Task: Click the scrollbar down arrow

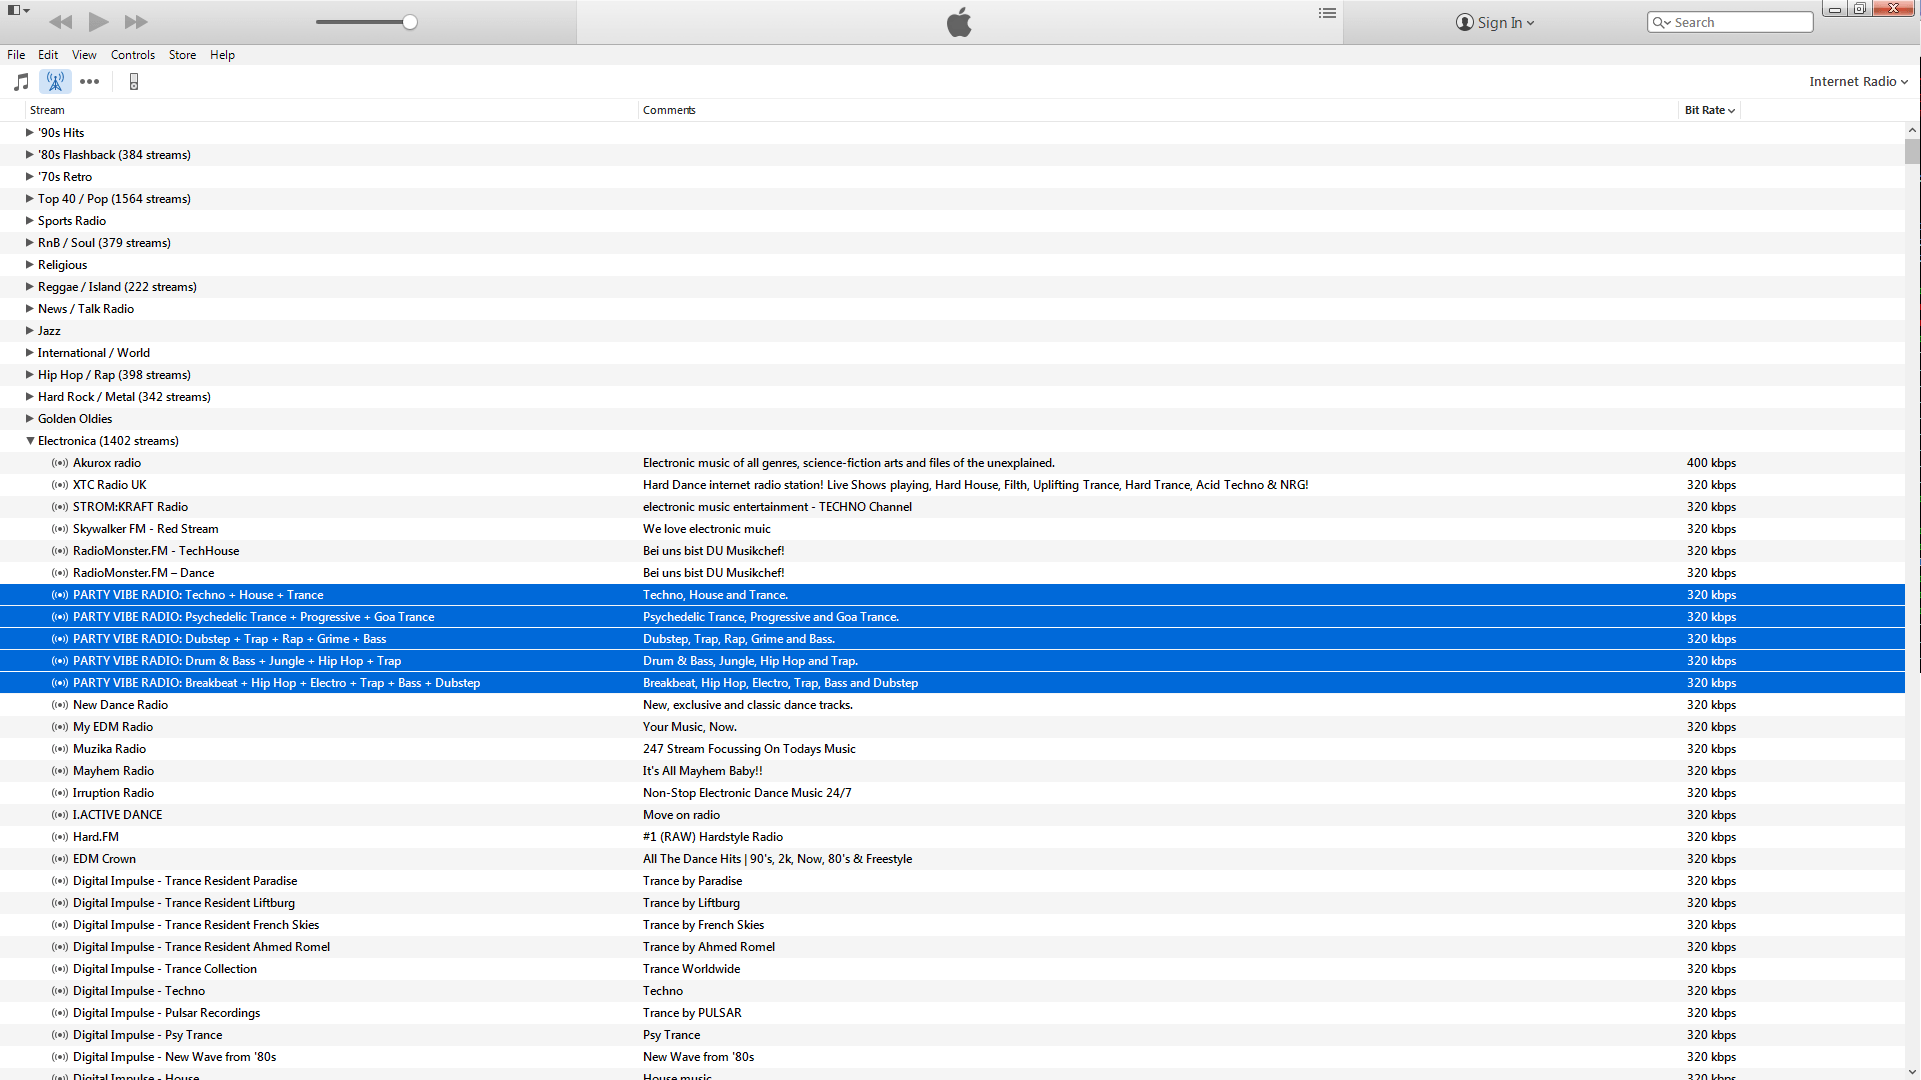Action: 1912,1071
